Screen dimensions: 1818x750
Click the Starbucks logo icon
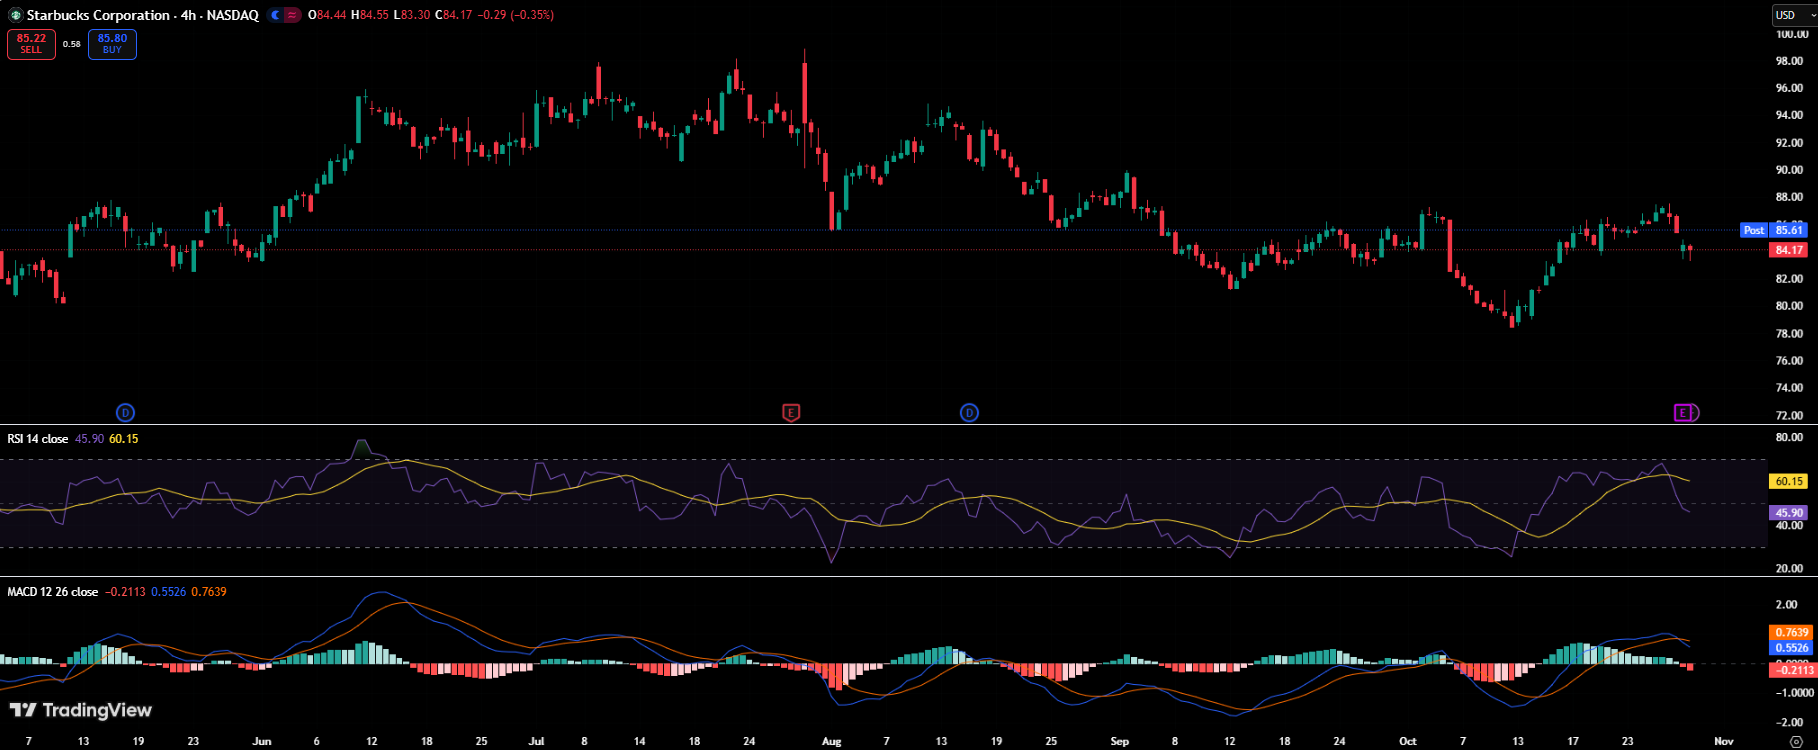click(x=15, y=15)
